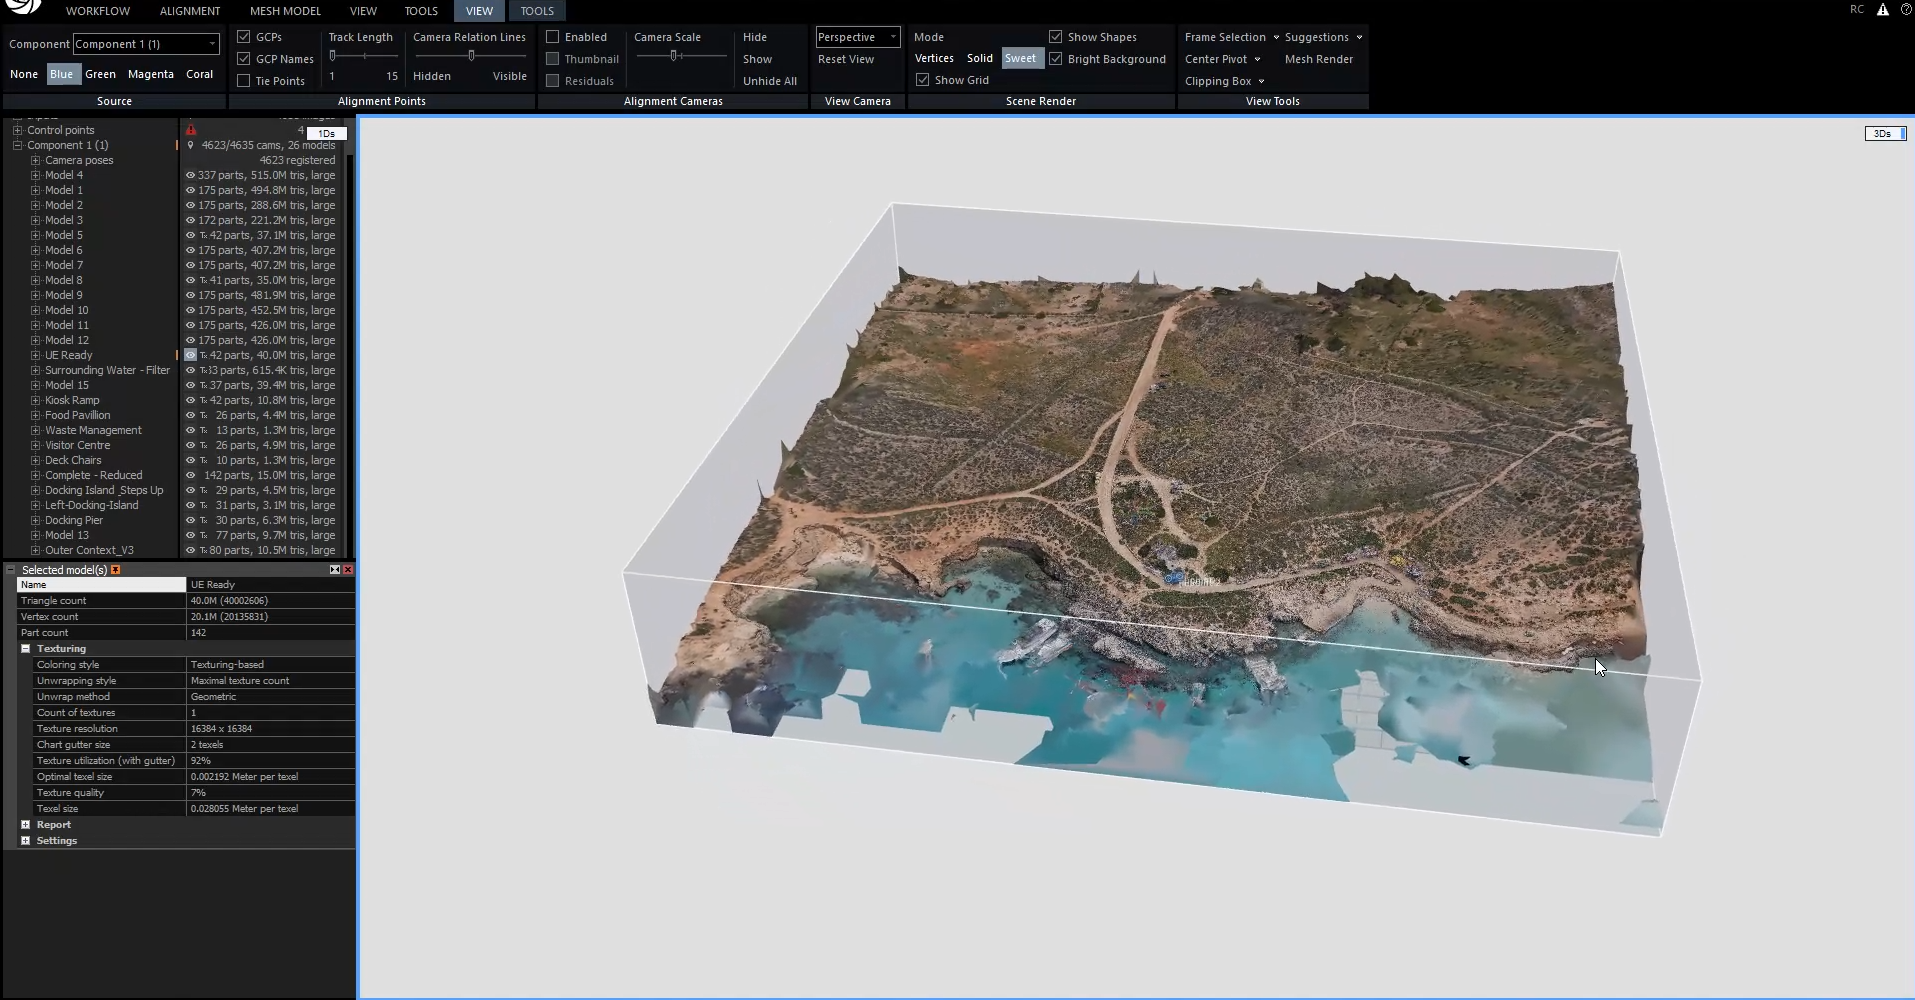Hide the Docking Pier model via eye icon
This screenshot has width=1915, height=1000.
pyautogui.click(x=190, y=520)
